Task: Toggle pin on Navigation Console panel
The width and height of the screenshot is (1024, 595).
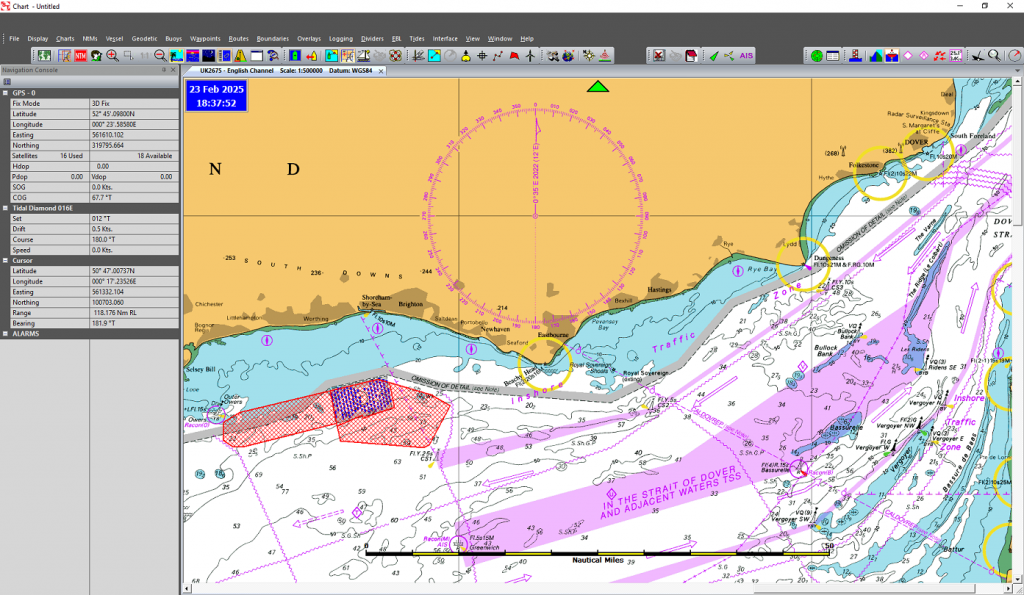Action: [x=163, y=70]
